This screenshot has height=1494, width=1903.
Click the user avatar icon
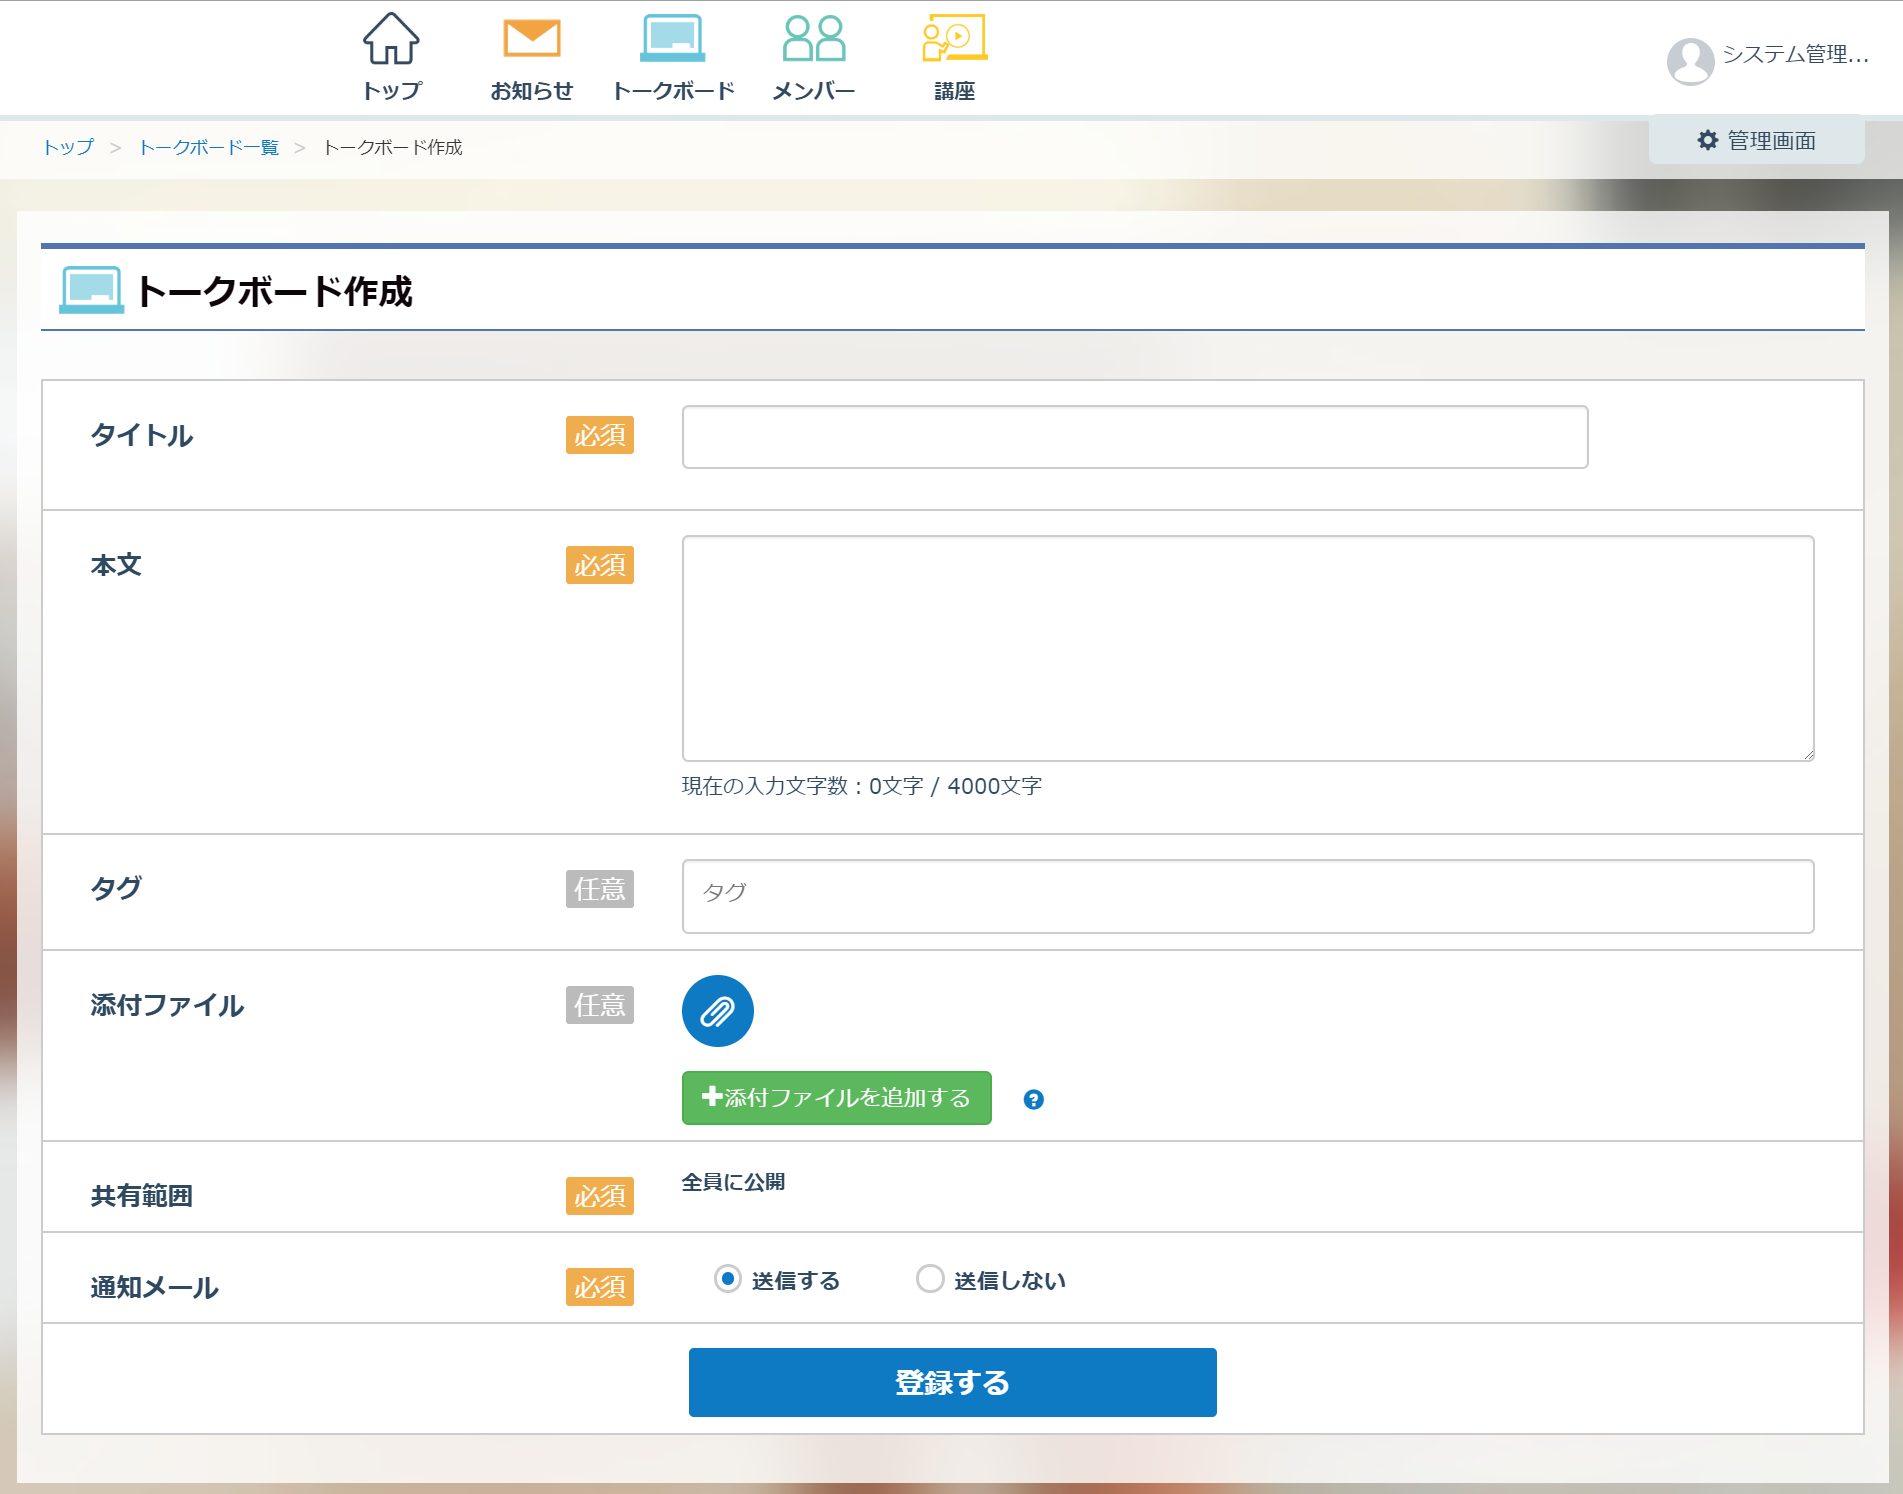point(1690,61)
